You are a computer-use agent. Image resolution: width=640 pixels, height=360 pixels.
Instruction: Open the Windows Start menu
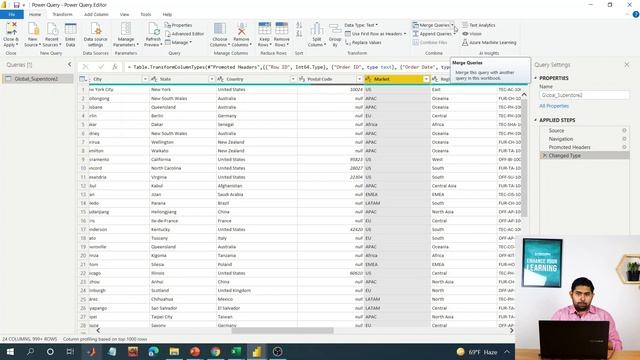point(10,351)
